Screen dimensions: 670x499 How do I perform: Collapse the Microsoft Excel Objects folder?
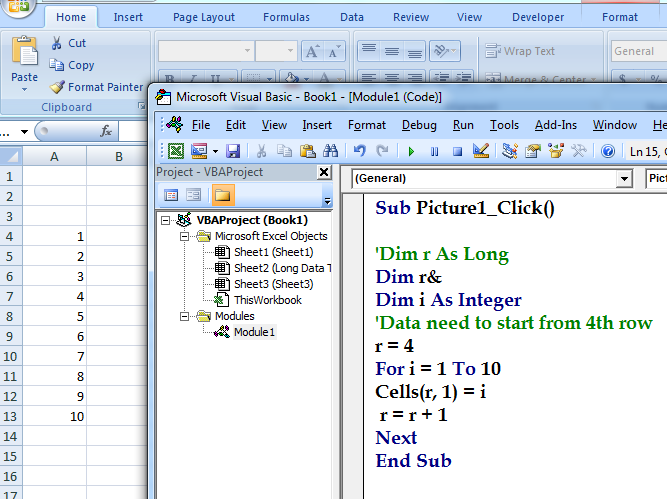coord(184,236)
